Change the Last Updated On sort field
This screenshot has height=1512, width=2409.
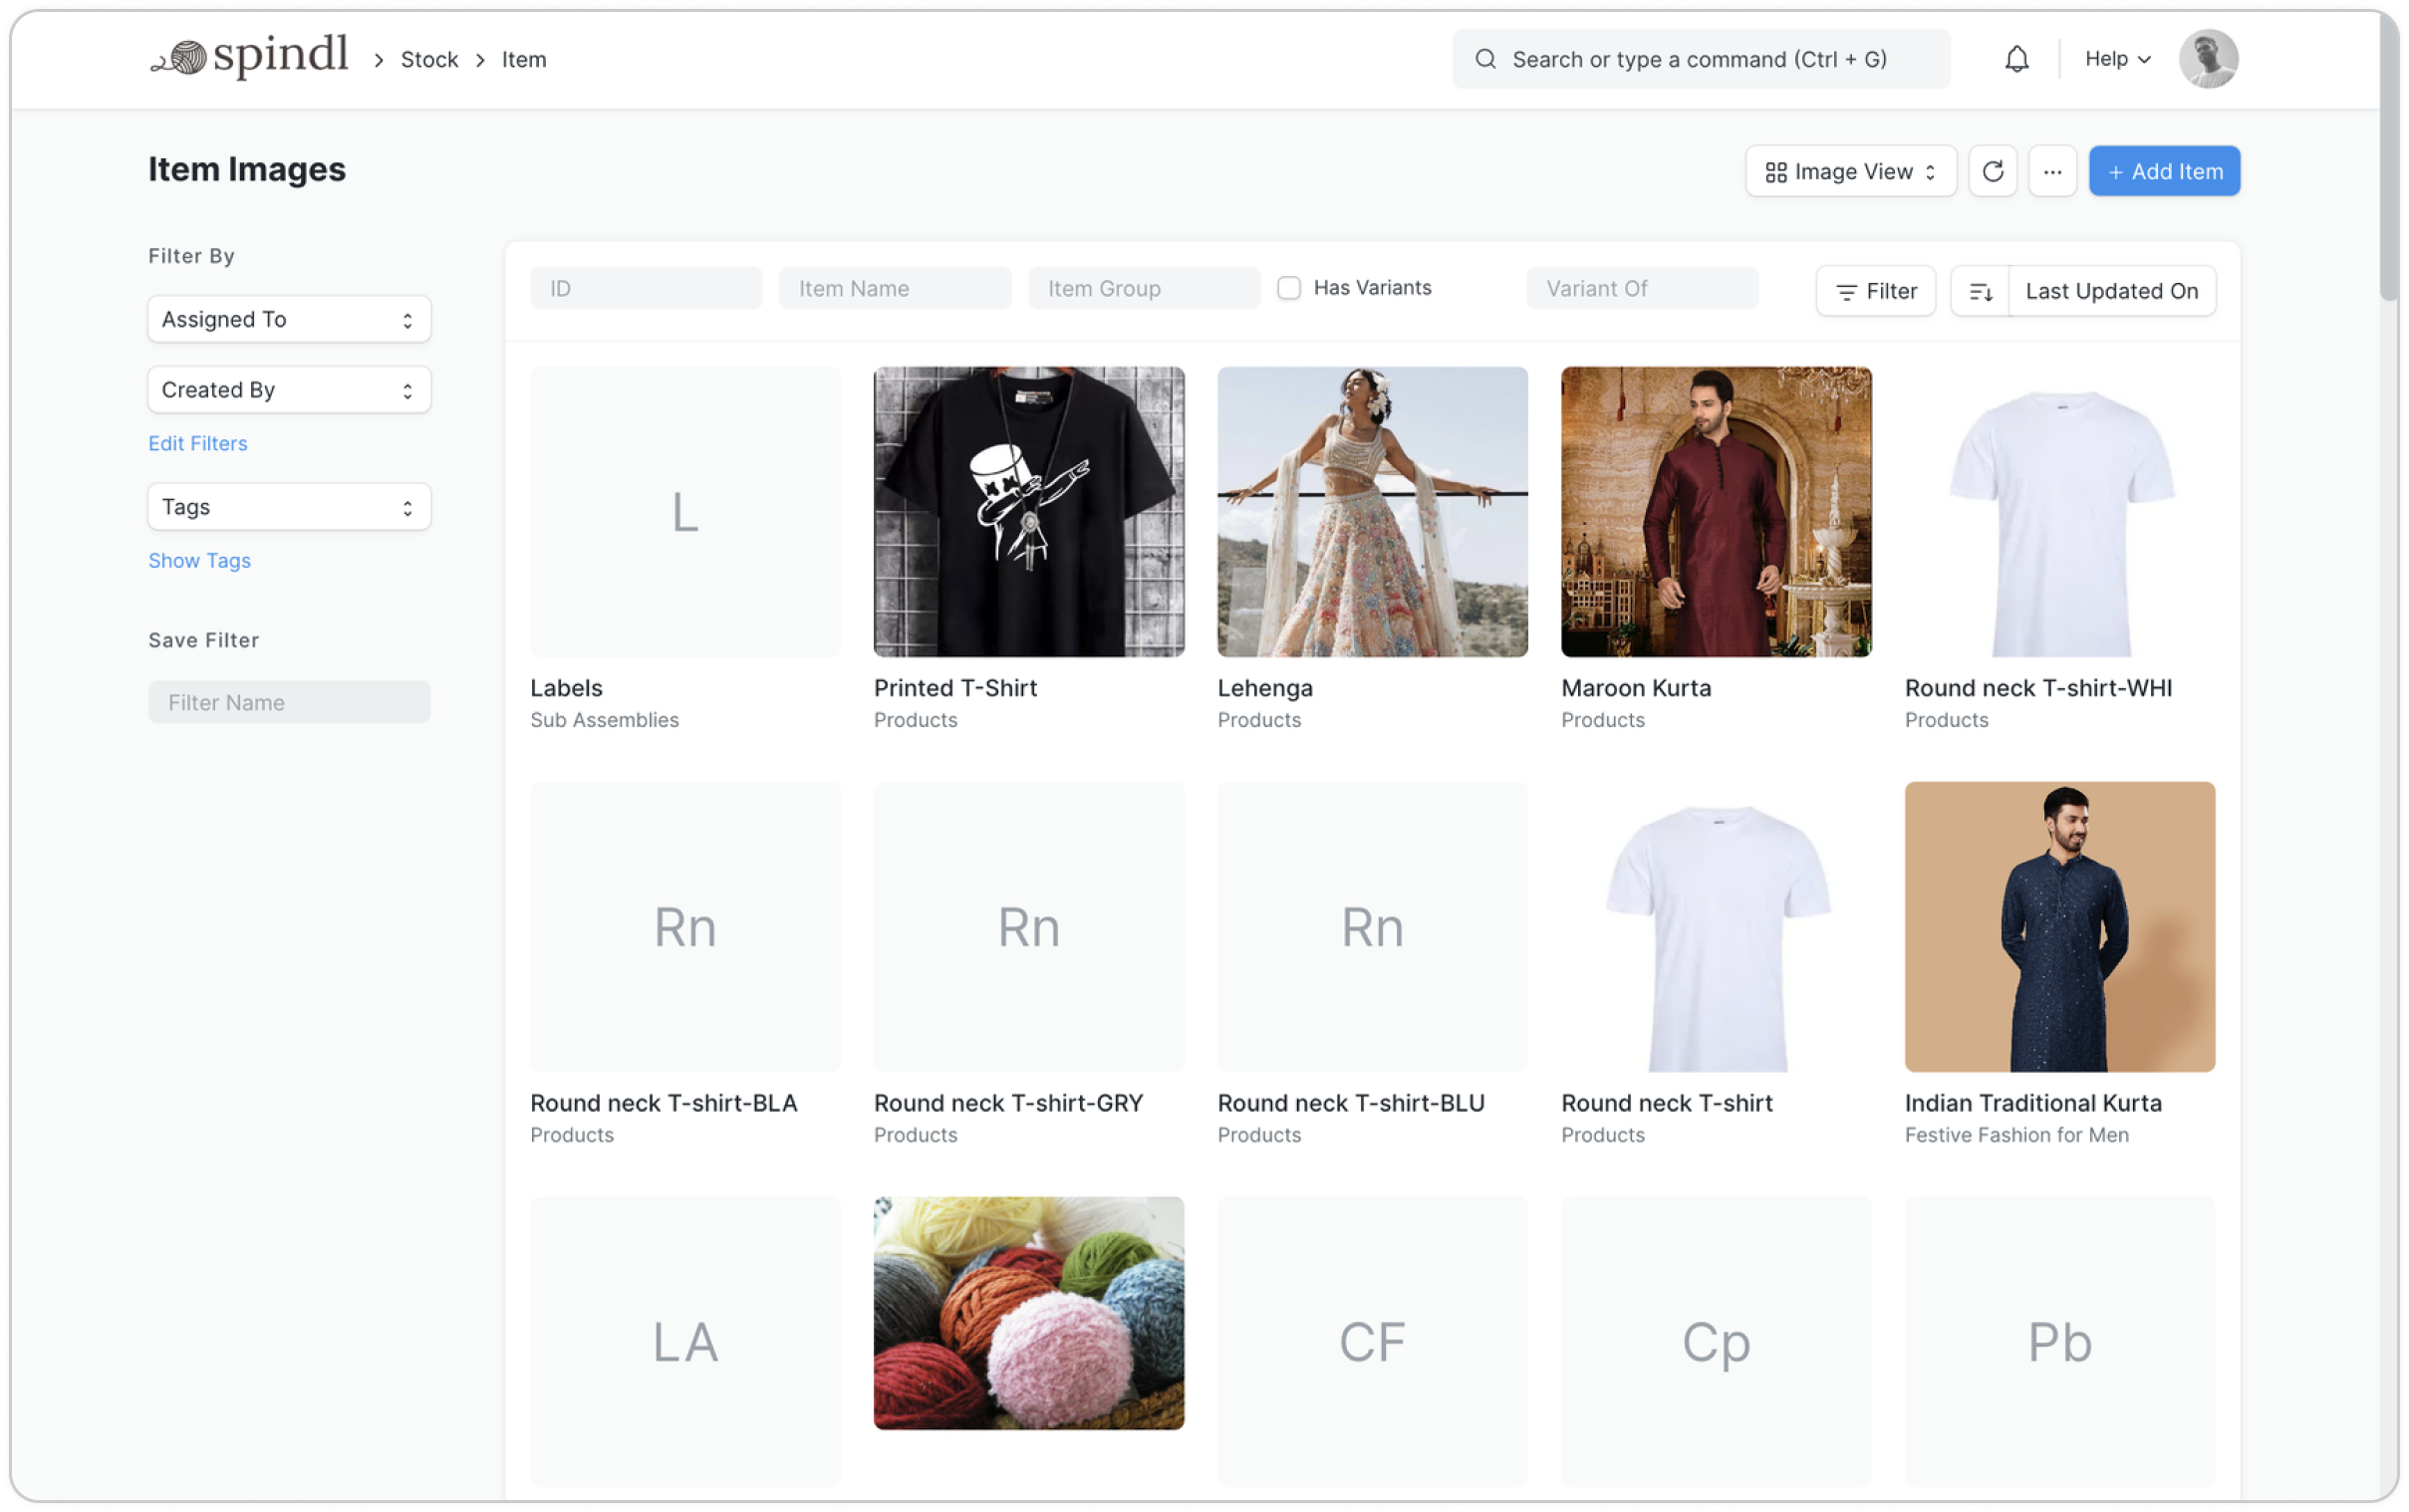pos(2112,291)
